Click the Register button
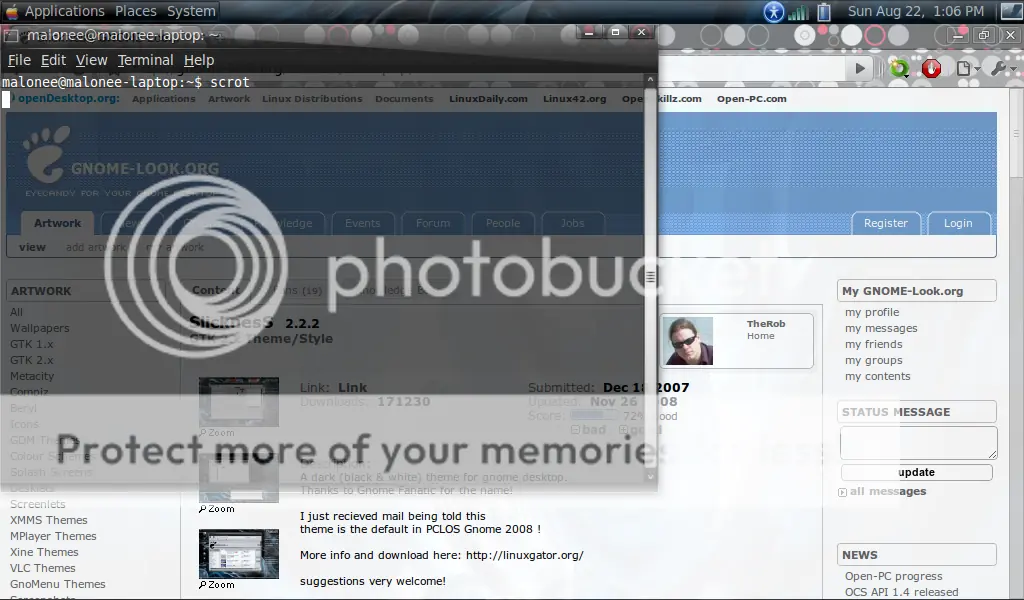The height and width of the screenshot is (600, 1024). point(886,223)
